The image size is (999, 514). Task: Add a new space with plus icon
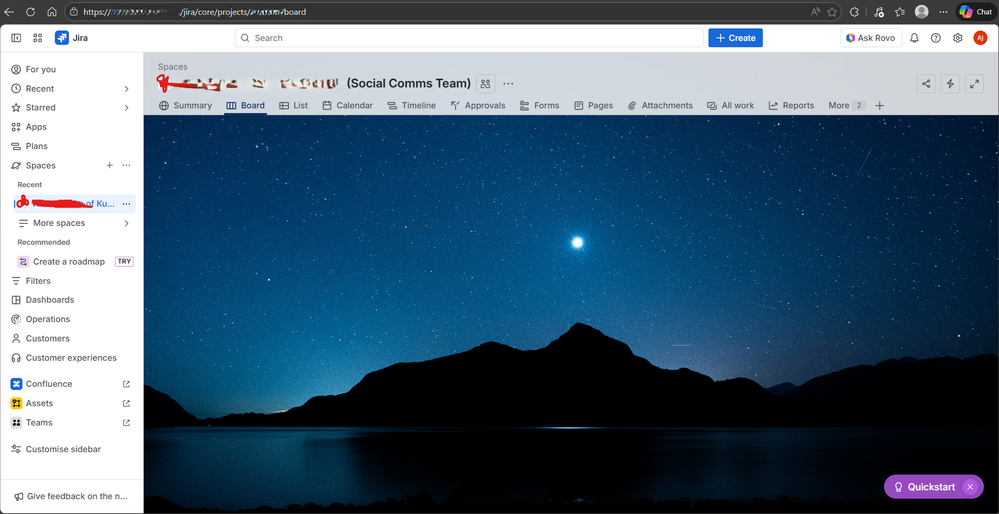pos(110,165)
